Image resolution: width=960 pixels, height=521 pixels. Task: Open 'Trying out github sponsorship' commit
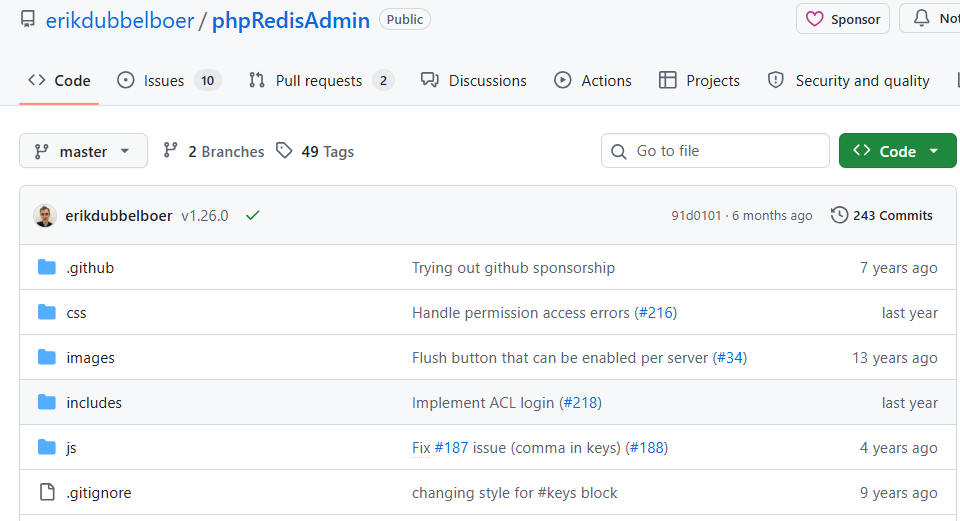pyautogui.click(x=514, y=268)
